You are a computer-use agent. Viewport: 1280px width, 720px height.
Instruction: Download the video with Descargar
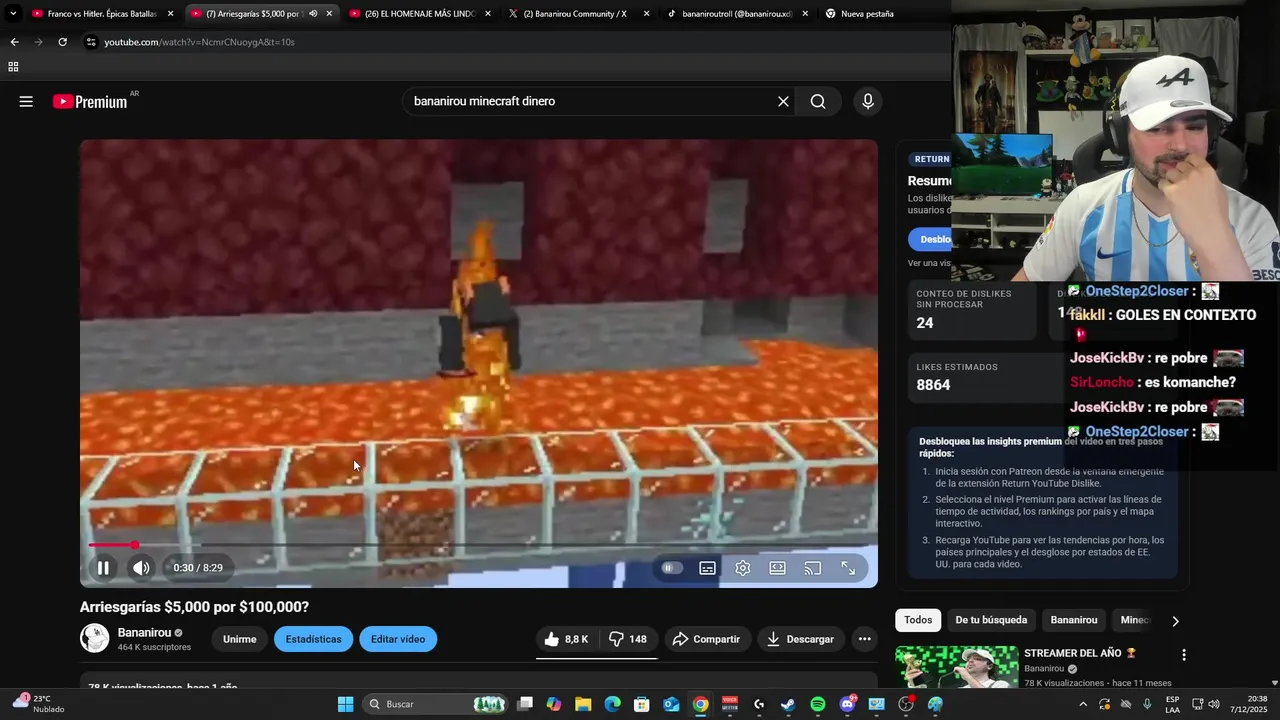800,639
